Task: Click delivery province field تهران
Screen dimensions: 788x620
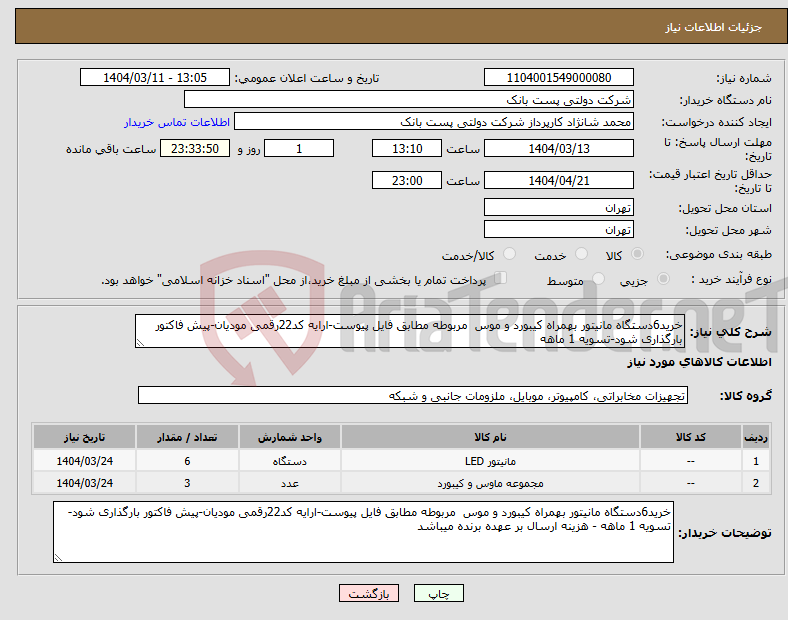Action: coord(559,207)
